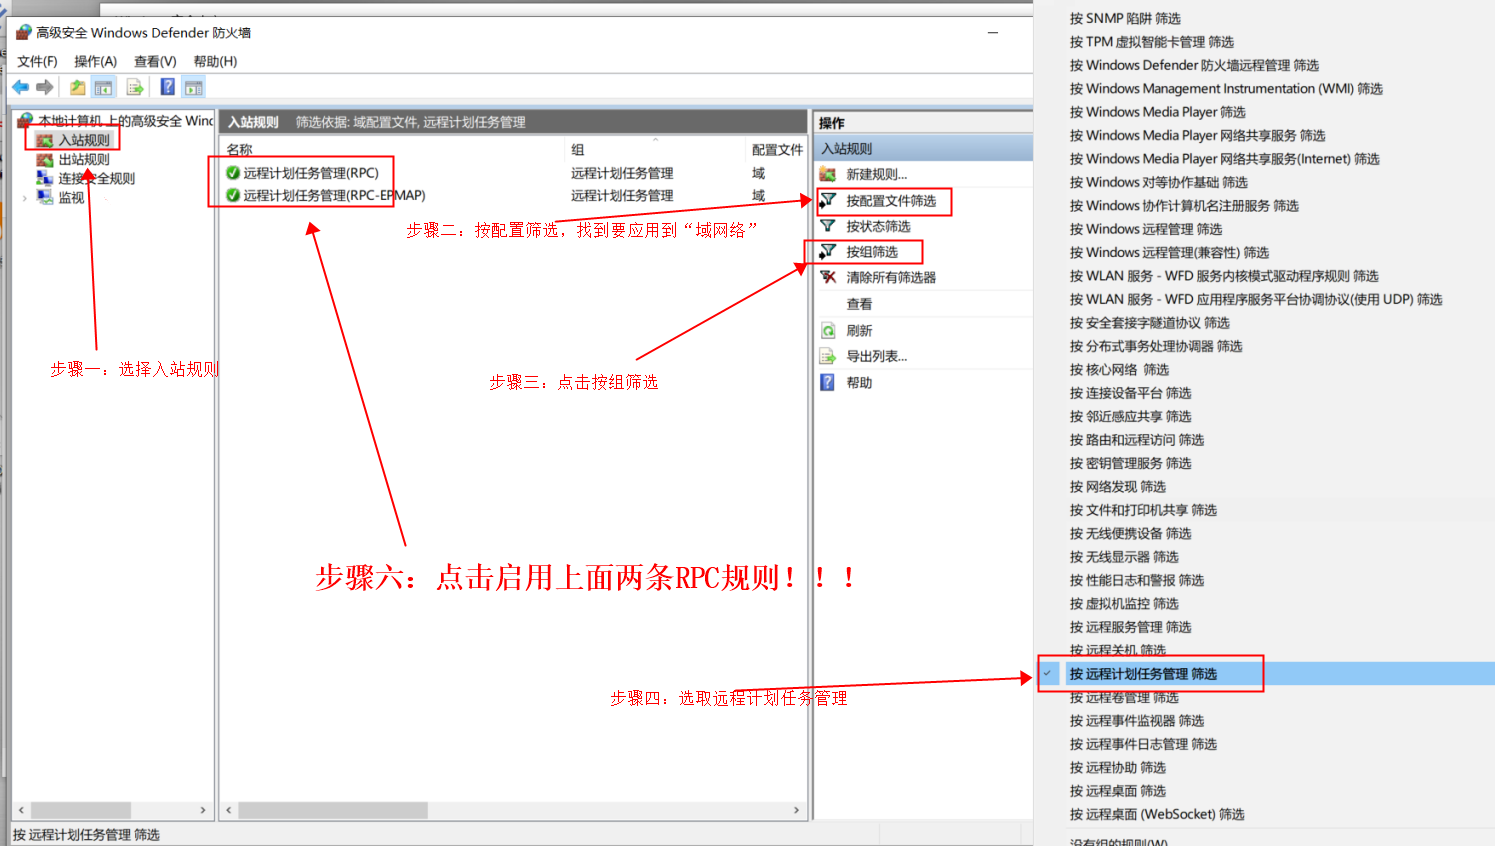1495x846 pixels.
Task: Click the 刷新 refresh icon
Action: (828, 330)
